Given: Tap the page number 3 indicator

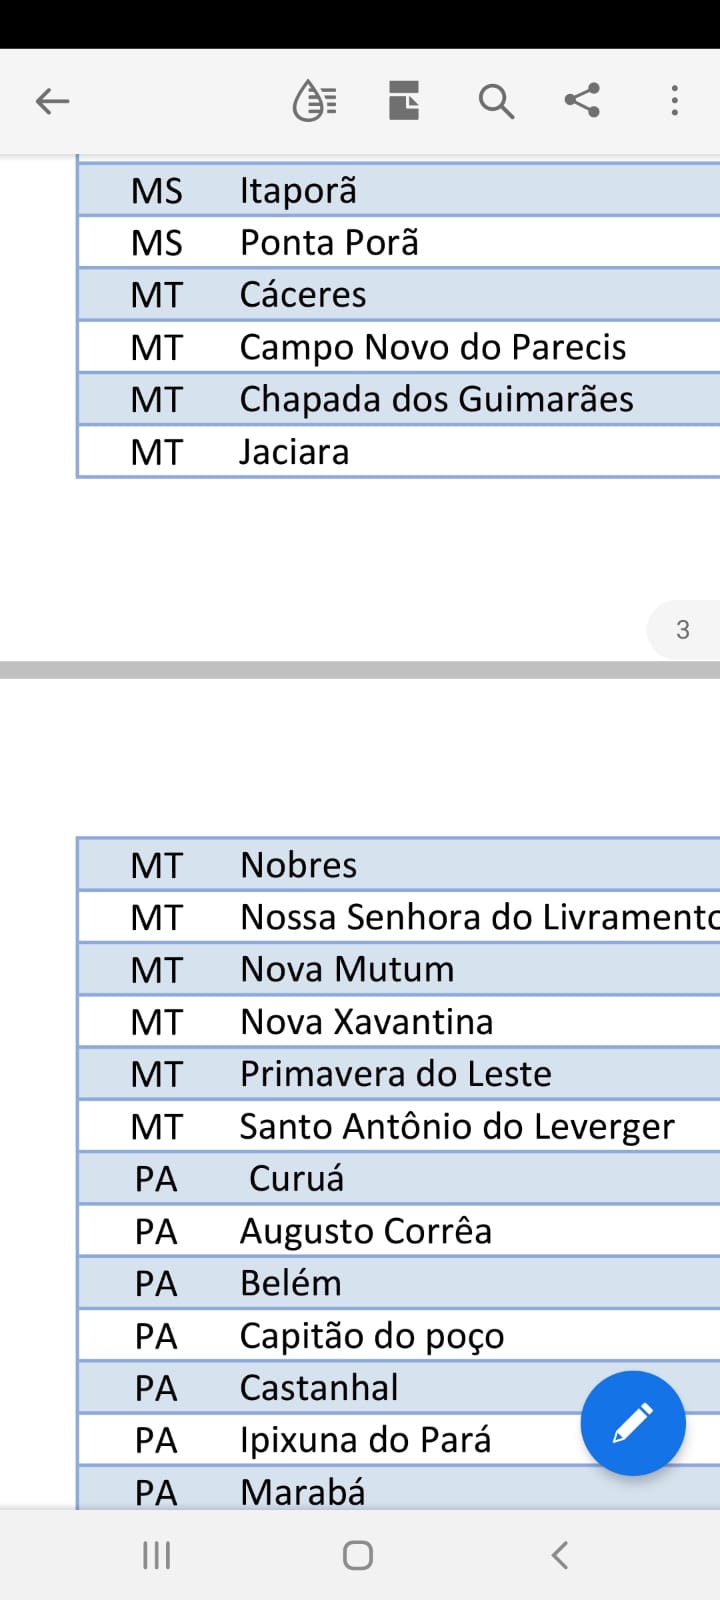Looking at the screenshot, I should coord(683,629).
